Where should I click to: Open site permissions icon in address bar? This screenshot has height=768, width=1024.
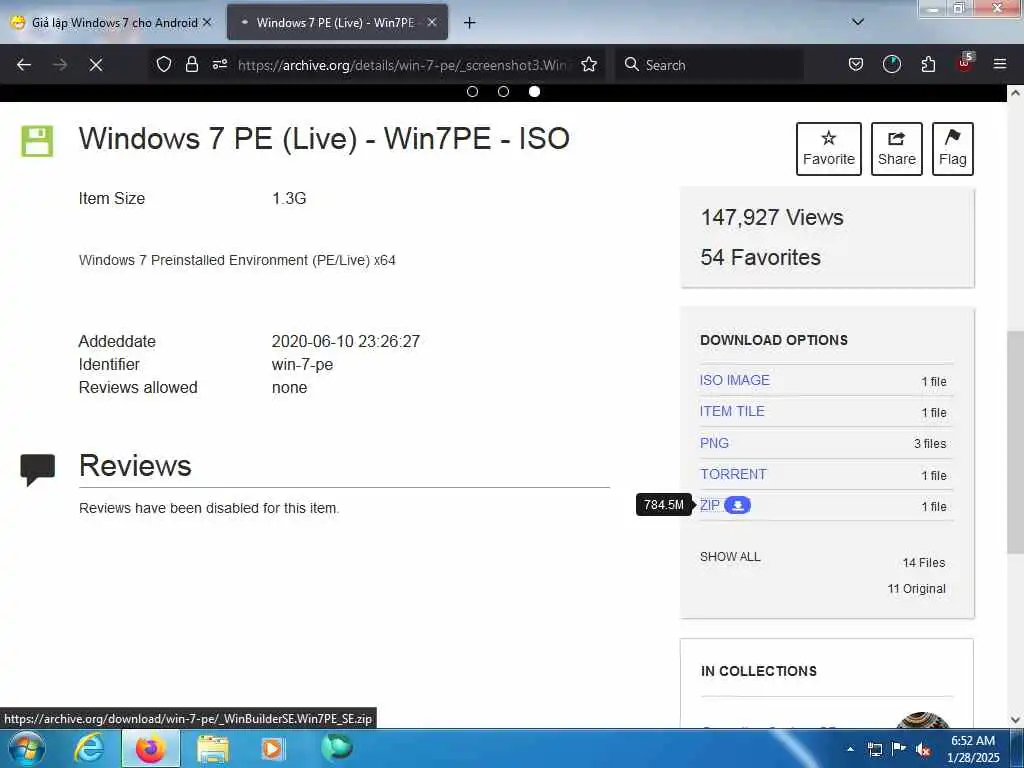219,64
